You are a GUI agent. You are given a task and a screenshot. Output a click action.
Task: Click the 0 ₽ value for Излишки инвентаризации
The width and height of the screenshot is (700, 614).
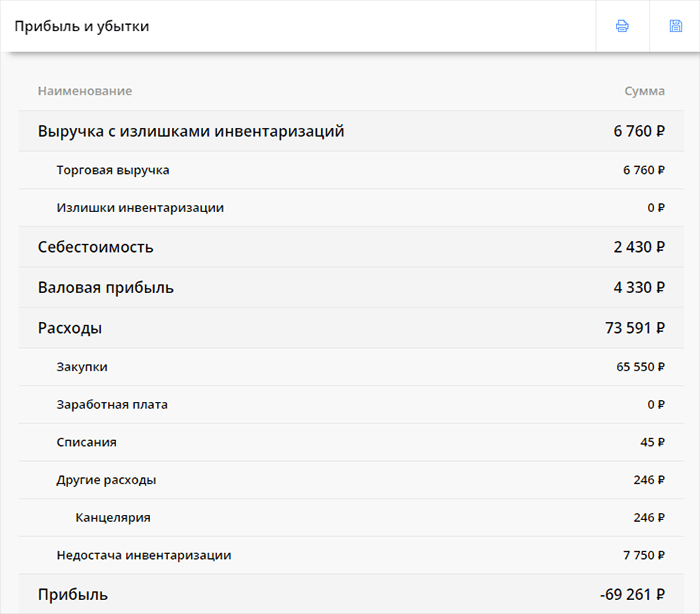click(656, 208)
